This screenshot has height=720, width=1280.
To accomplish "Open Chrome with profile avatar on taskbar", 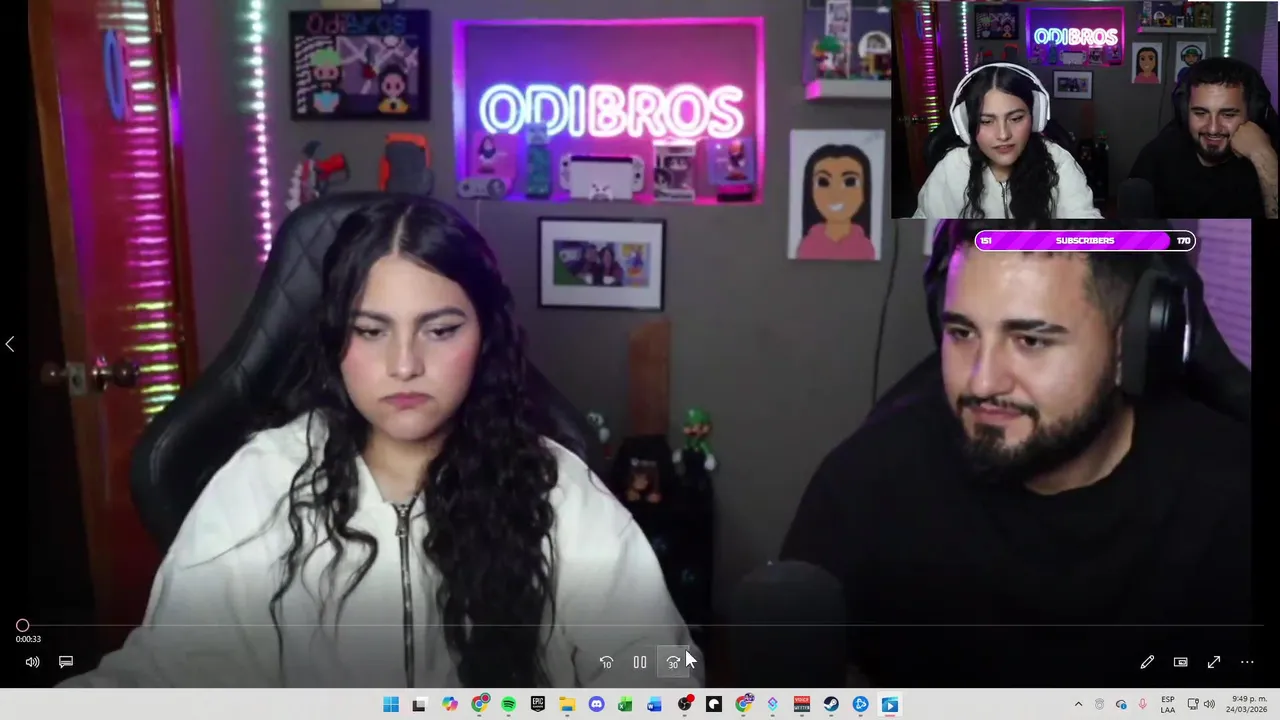I will click(744, 705).
